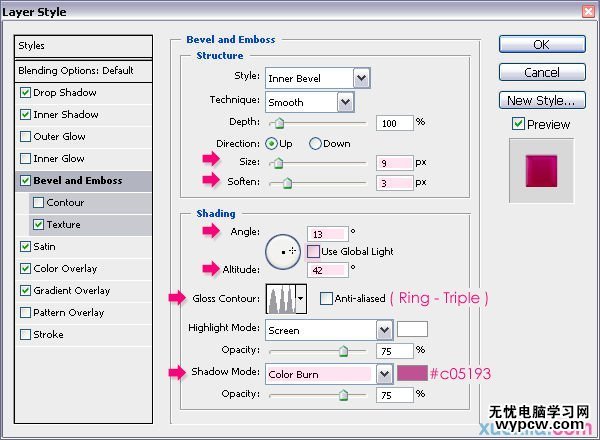Select the Up direction radio button
The width and height of the screenshot is (600, 440).
click(271, 143)
